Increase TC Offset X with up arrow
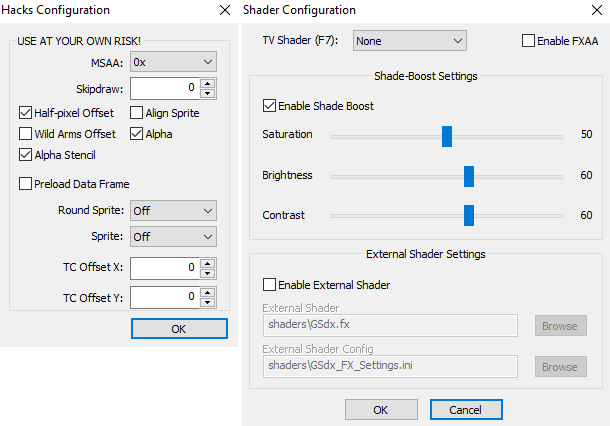This screenshot has height=426, width=610. 207,262
